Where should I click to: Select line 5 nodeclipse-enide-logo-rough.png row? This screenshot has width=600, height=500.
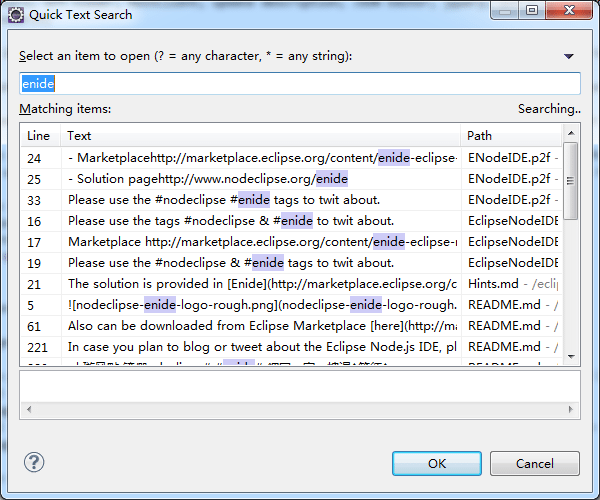click(292, 305)
